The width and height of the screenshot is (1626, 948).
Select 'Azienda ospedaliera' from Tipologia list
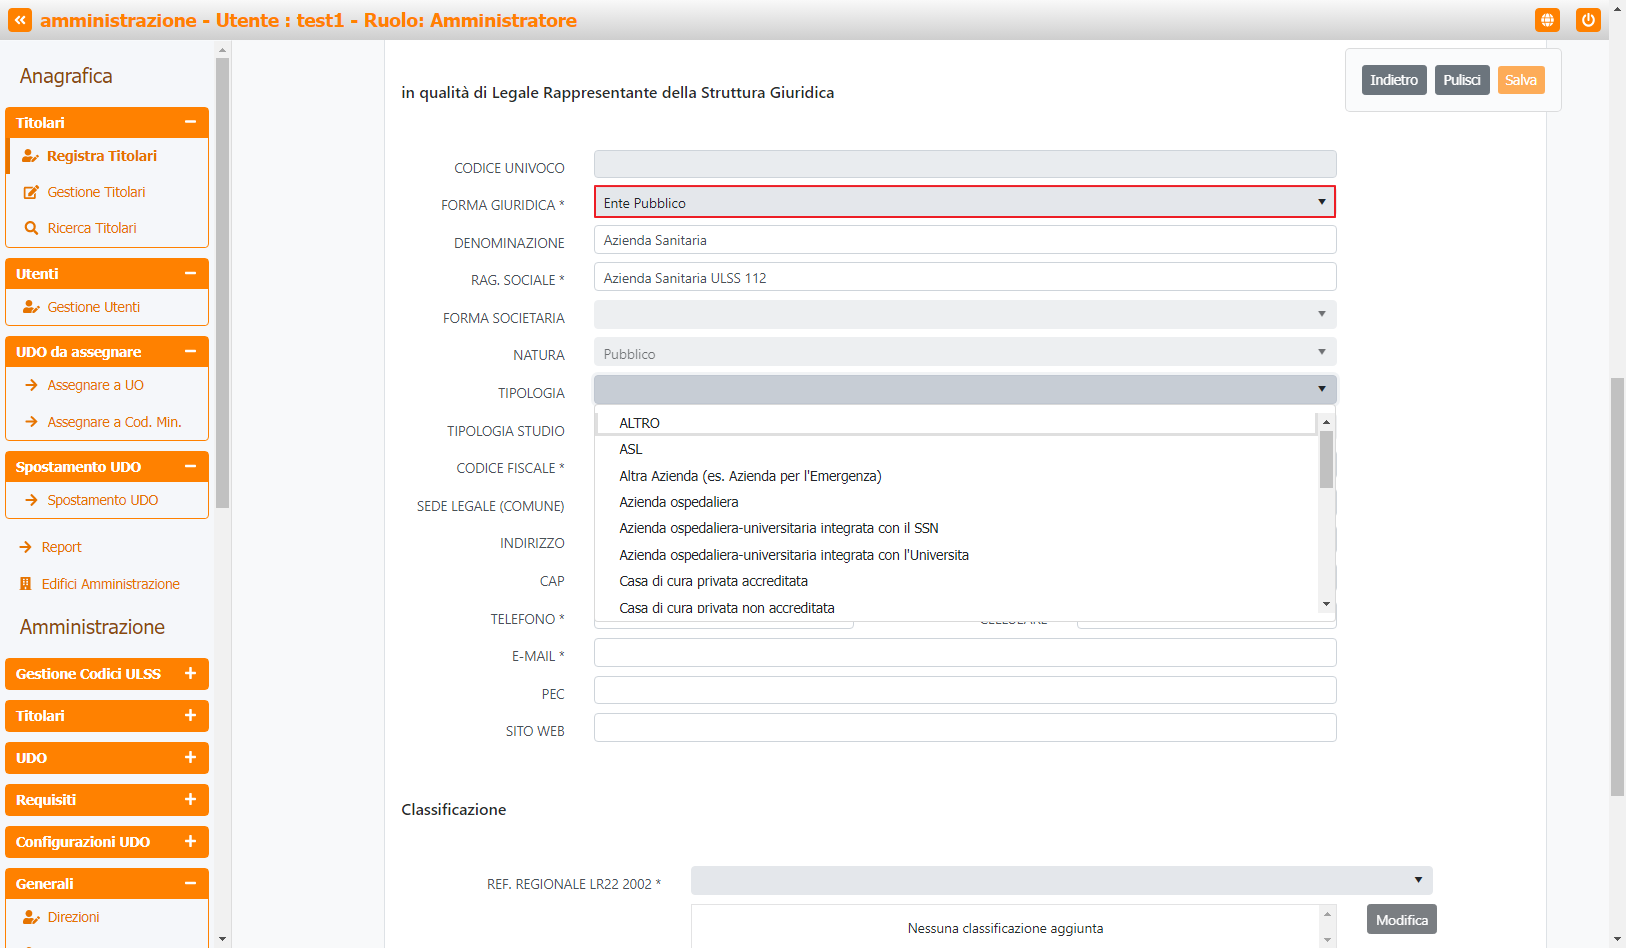click(678, 502)
